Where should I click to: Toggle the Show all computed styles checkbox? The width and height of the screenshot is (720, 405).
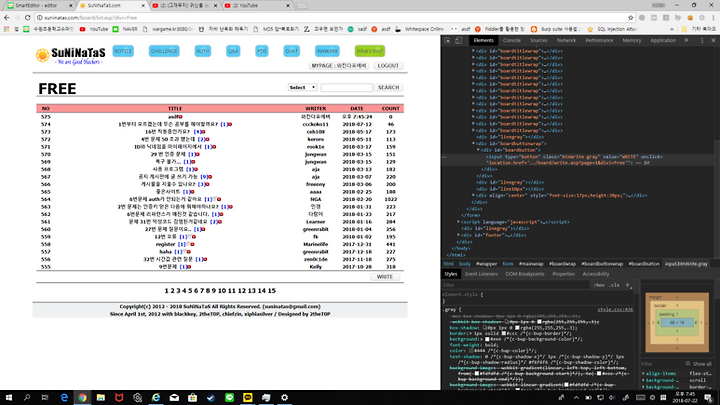click(x=687, y=364)
